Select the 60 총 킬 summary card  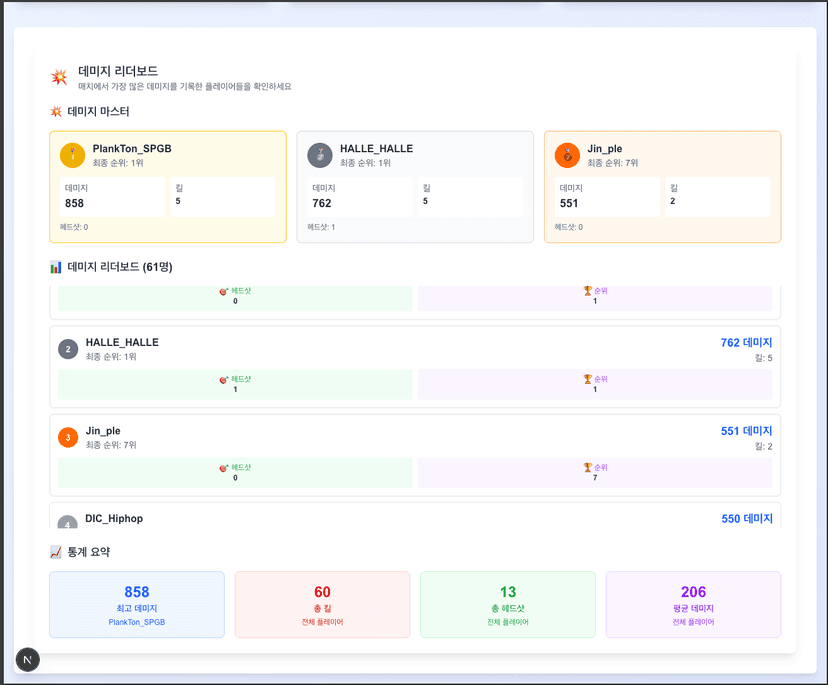pos(322,604)
